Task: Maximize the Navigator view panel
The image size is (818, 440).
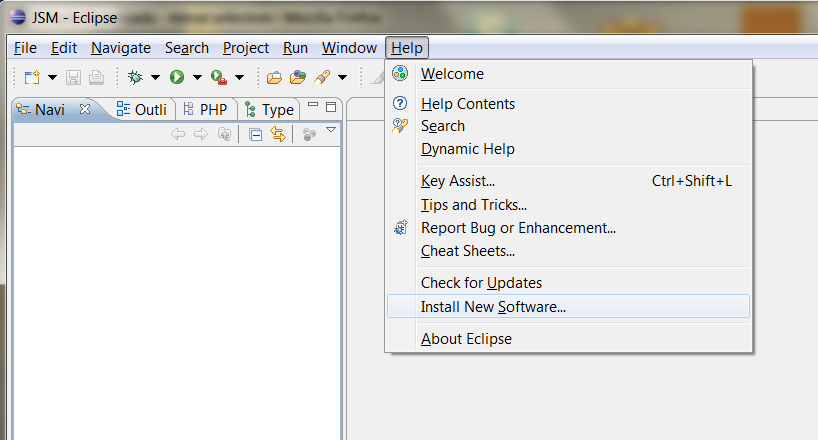Action: [331, 107]
